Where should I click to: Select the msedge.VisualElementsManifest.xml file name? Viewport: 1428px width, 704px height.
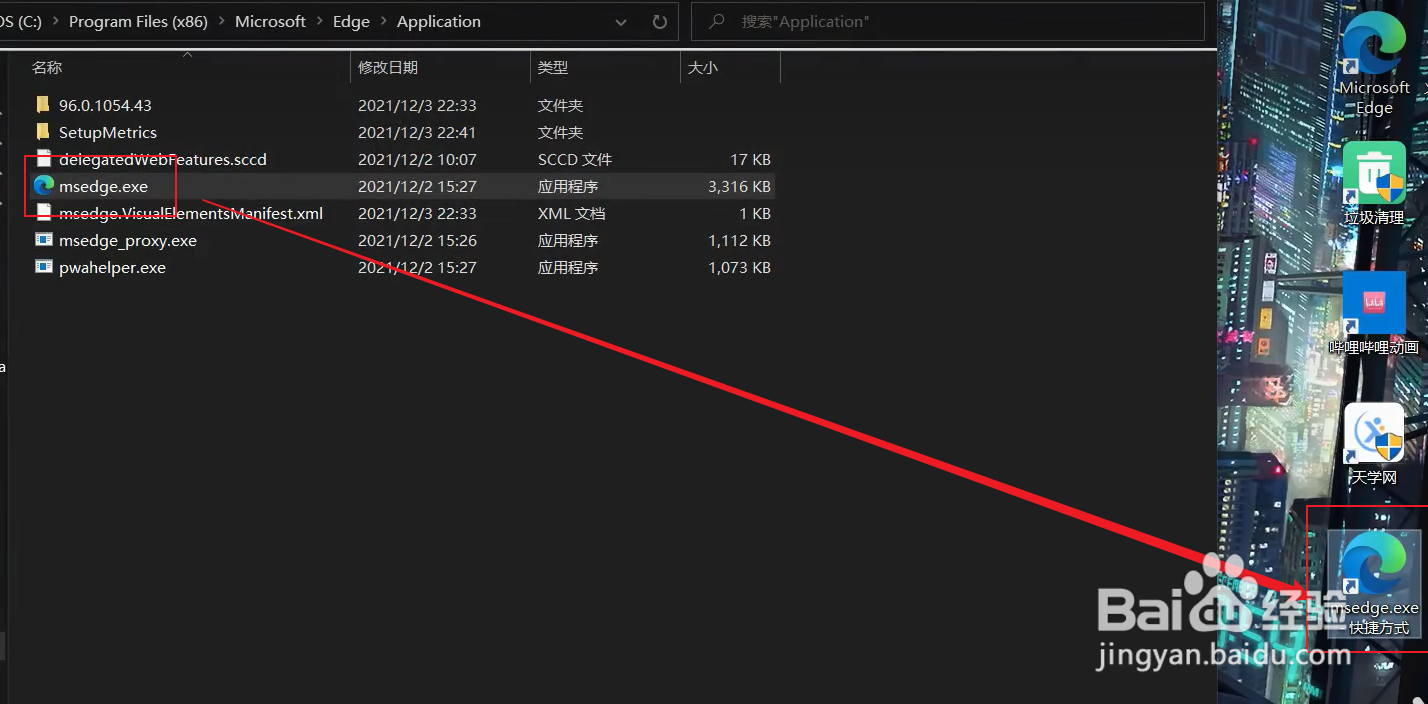click(x=191, y=213)
